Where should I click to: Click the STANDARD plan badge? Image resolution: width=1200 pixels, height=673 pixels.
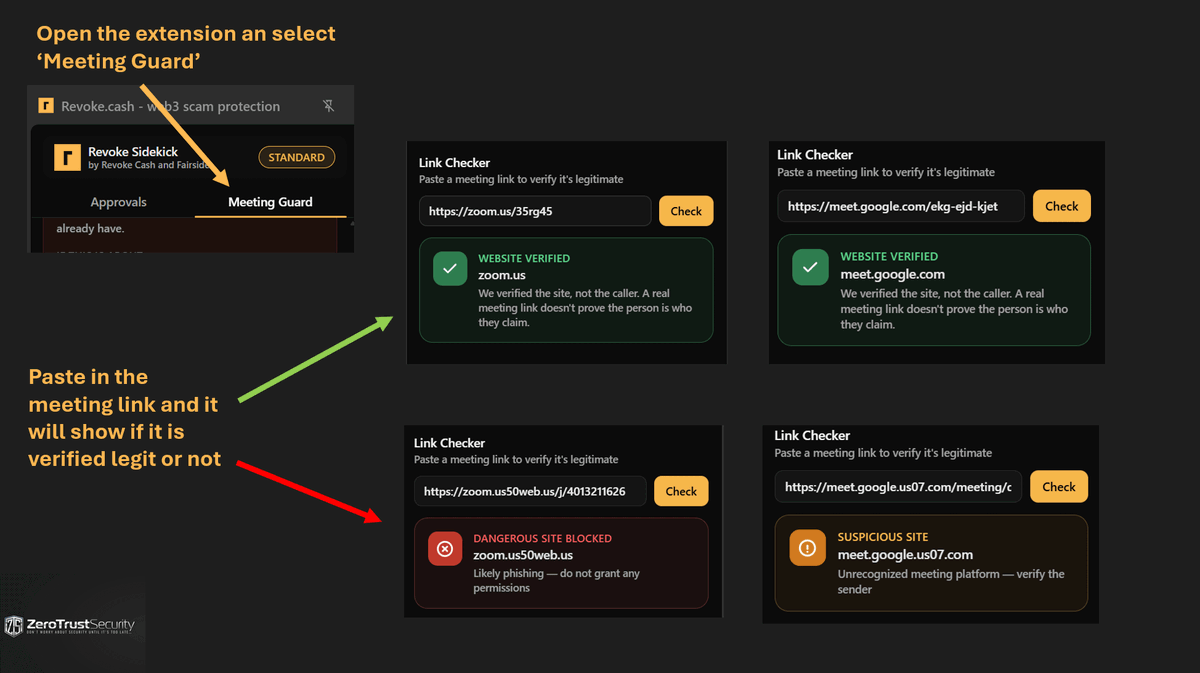pyautogui.click(x=296, y=158)
